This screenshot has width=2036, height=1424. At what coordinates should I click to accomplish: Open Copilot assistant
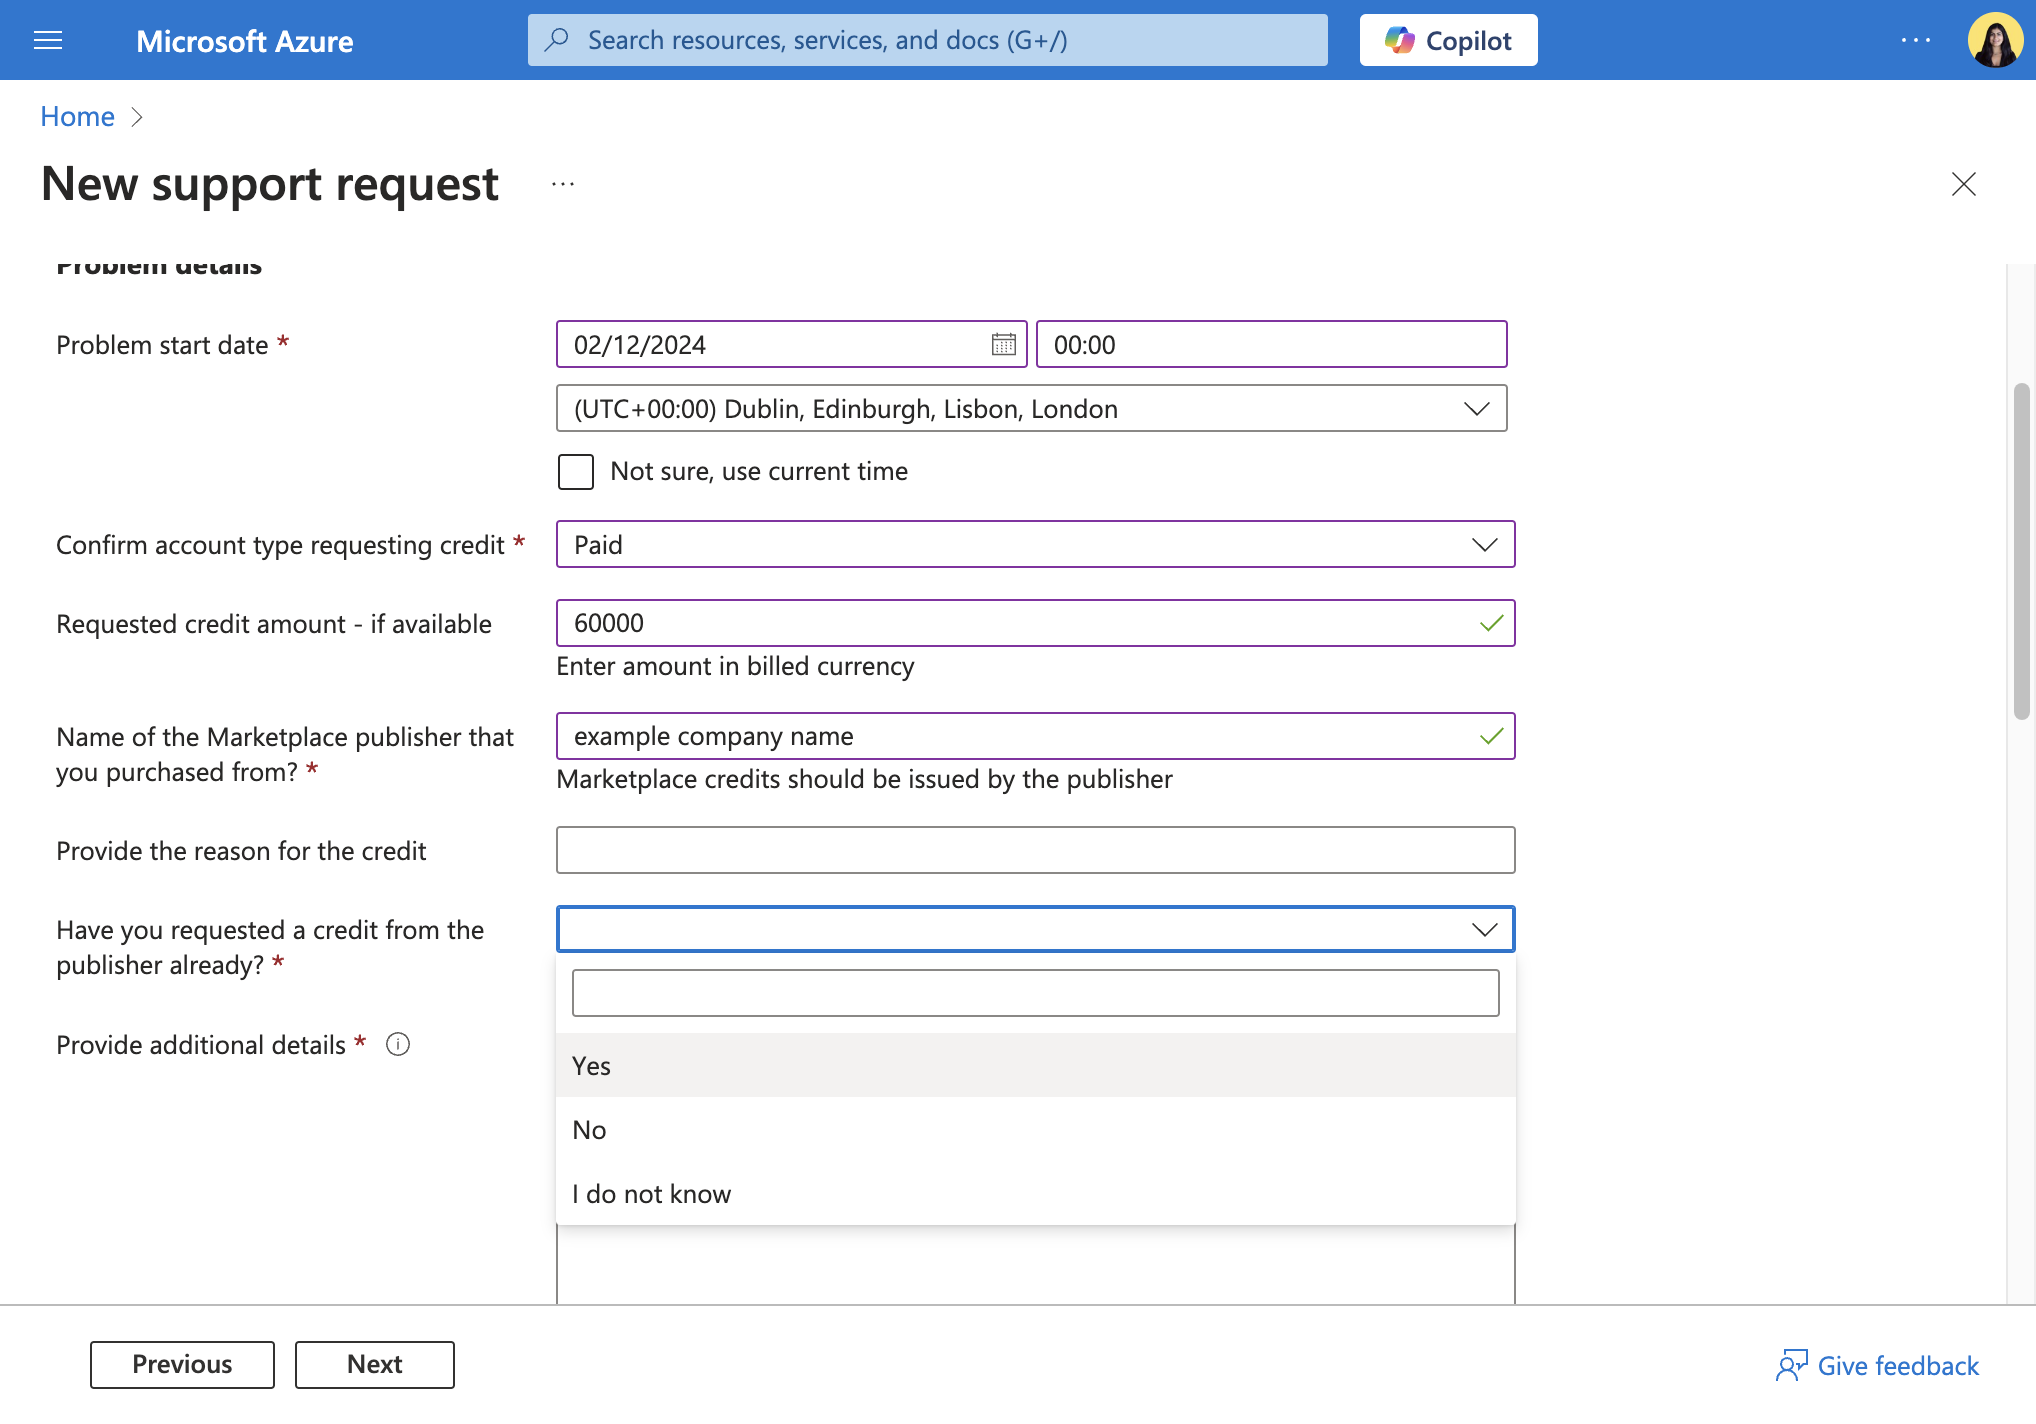pos(1448,40)
